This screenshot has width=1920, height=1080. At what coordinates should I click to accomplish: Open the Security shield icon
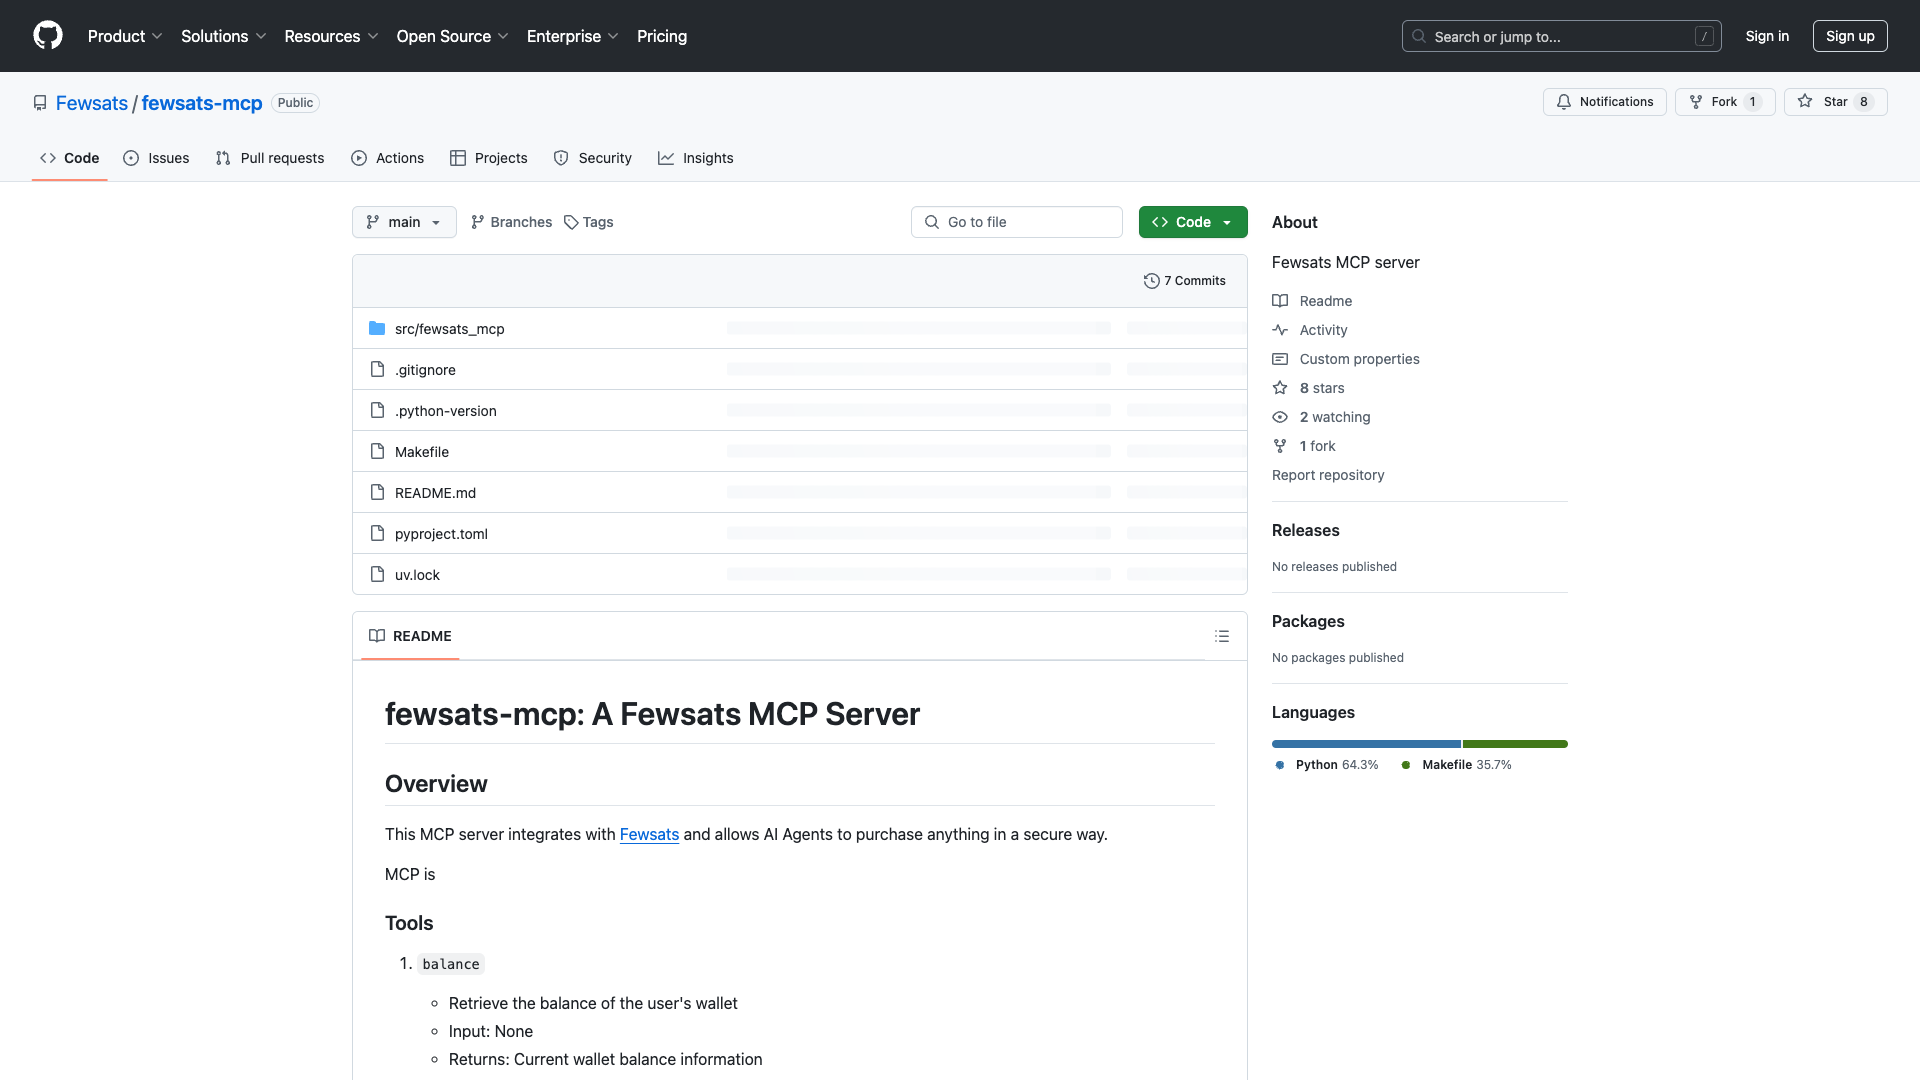(x=561, y=158)
